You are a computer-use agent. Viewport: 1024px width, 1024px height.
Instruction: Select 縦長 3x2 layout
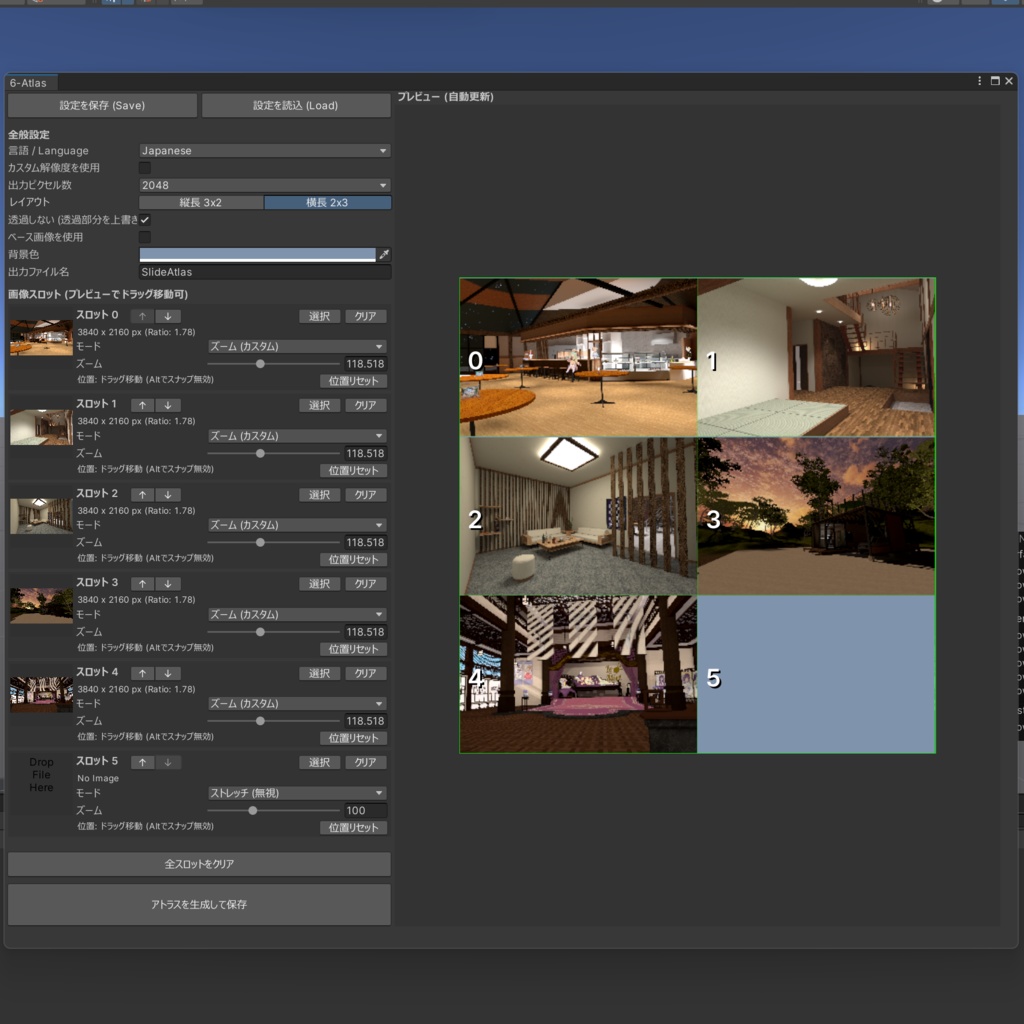click(x=201, y=202)
